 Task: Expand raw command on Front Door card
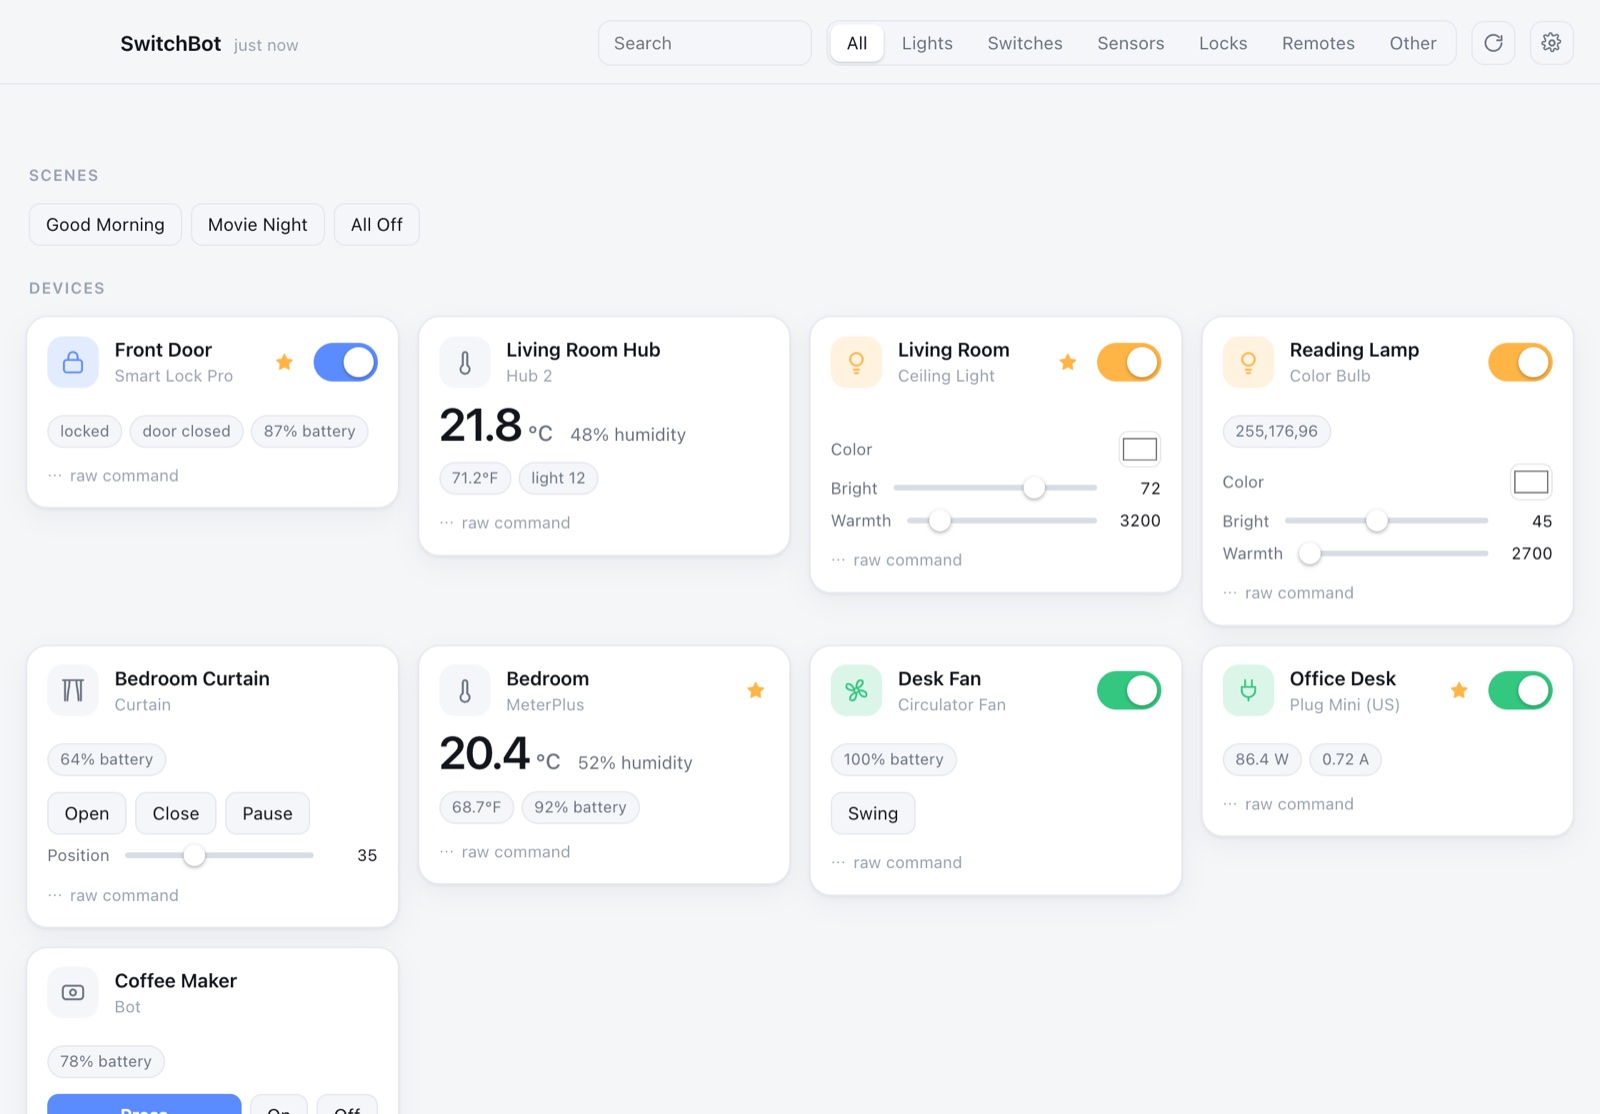coord(113,476)
